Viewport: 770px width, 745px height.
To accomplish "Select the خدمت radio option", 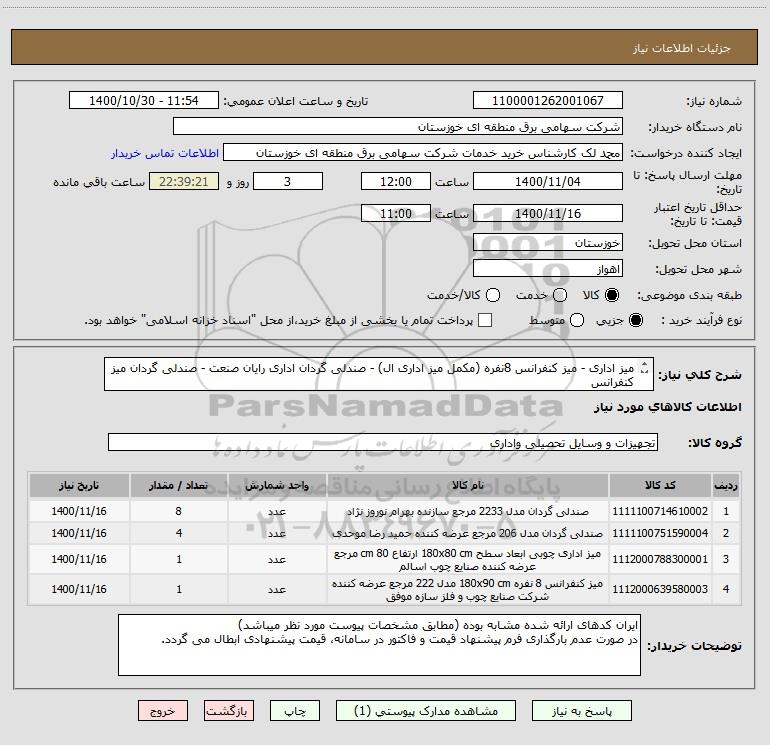I will (x=559, y=295).
